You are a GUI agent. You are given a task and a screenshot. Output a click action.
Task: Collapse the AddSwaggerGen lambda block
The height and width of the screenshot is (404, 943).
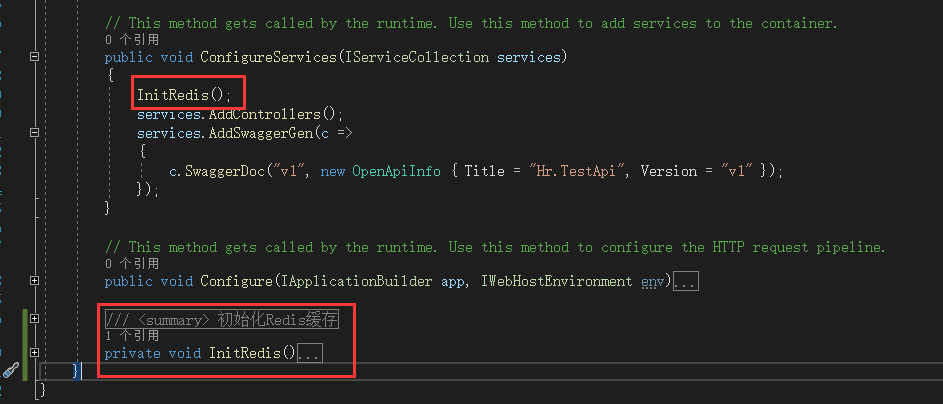(x=35, y=133)
